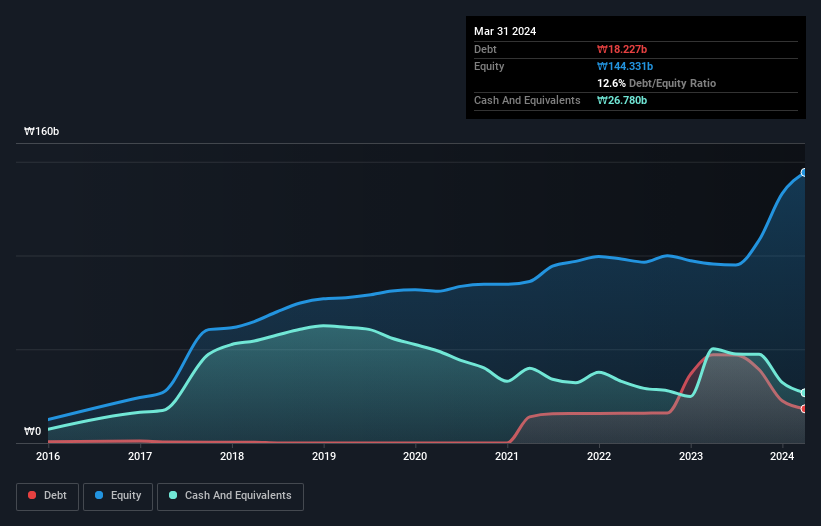Toggle Cash And Equivalents legend button
Image resolution: width=821 pixels, height=526 pixels.
(x=230, y=496)
